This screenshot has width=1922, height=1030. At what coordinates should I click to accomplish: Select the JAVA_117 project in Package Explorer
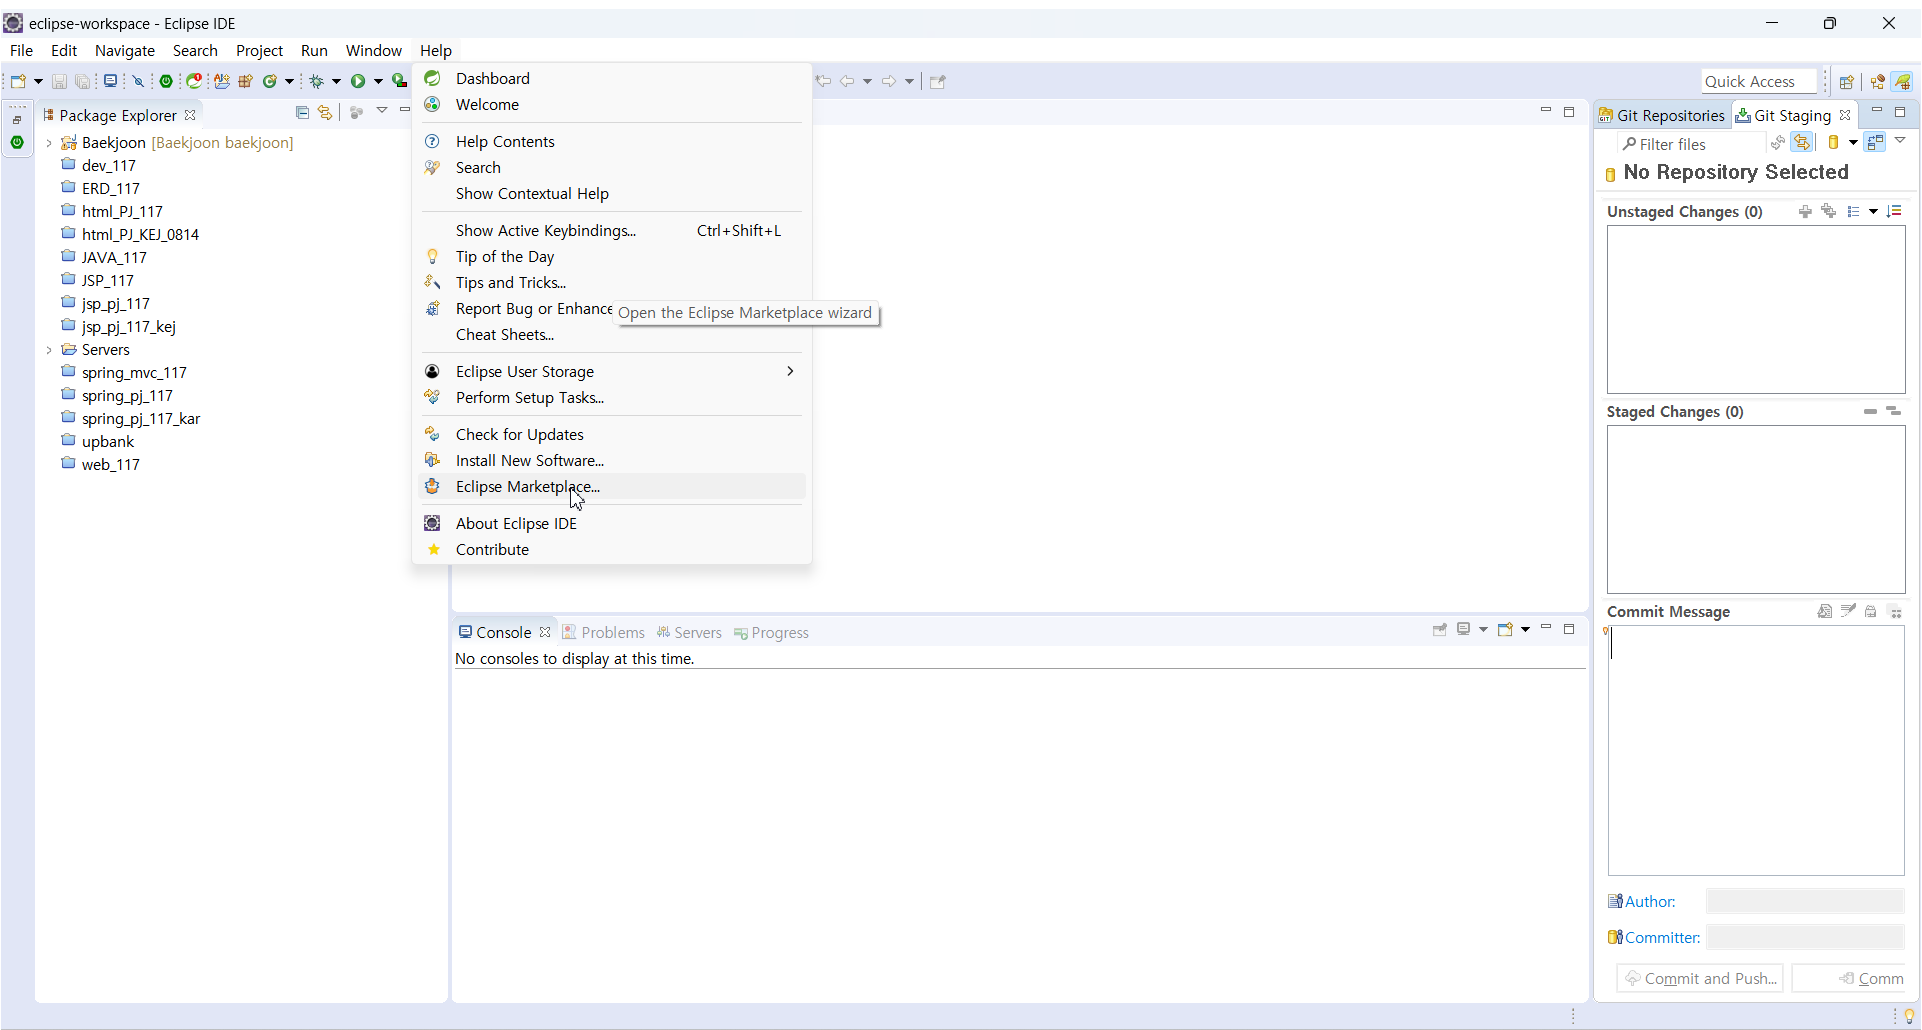click(114, 258)
